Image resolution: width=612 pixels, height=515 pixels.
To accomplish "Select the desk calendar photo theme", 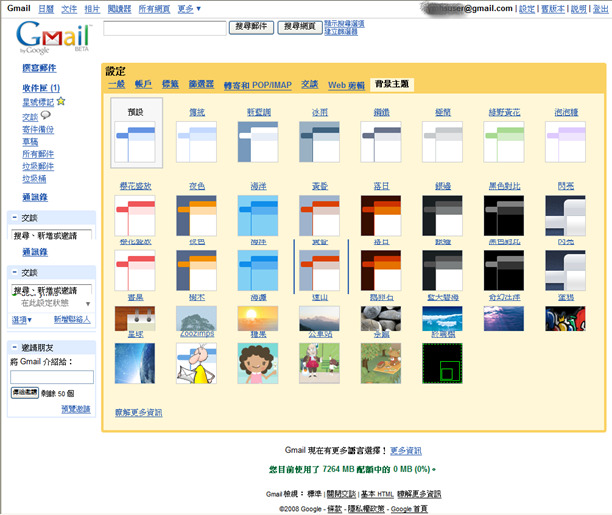I will (135, 318).
